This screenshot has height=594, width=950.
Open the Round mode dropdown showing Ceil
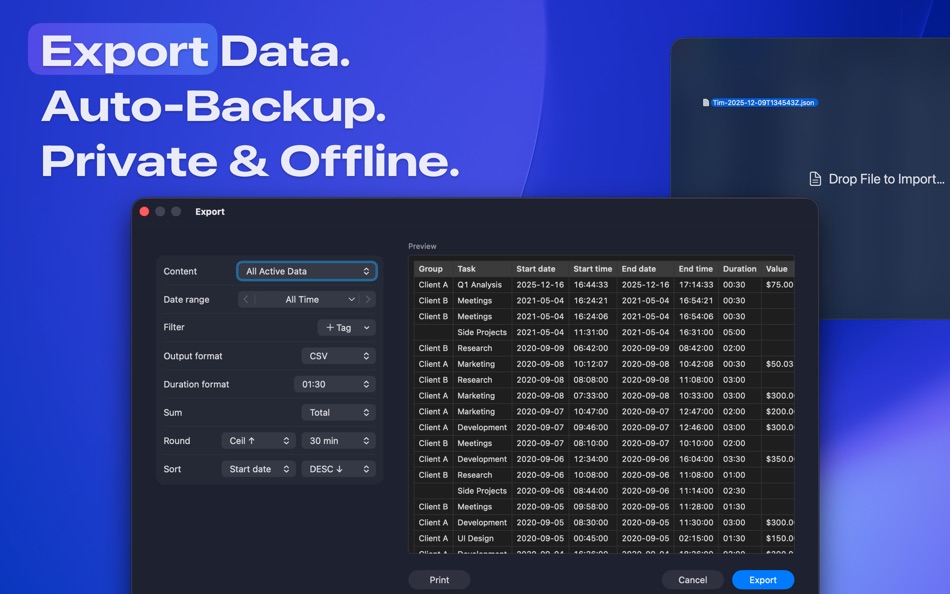click(x=258, y=440)
